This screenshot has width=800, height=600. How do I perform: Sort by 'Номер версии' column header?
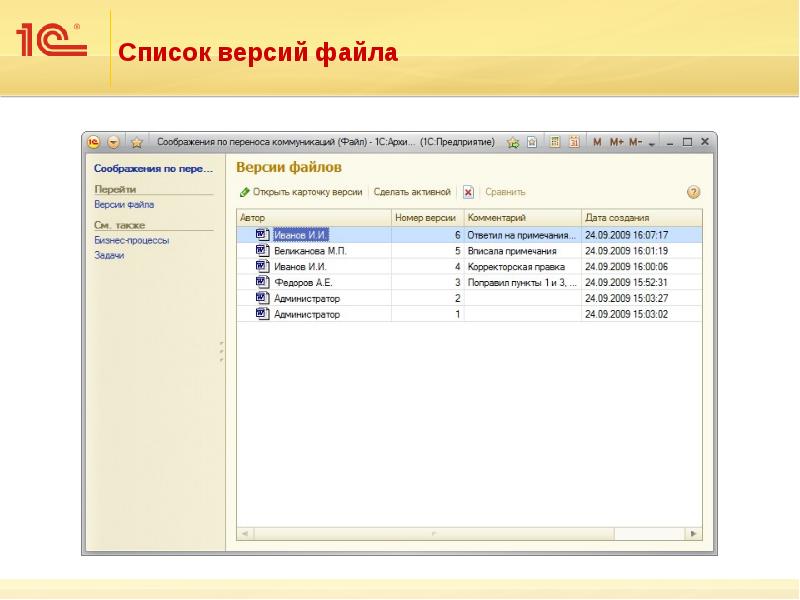[425, 217]
